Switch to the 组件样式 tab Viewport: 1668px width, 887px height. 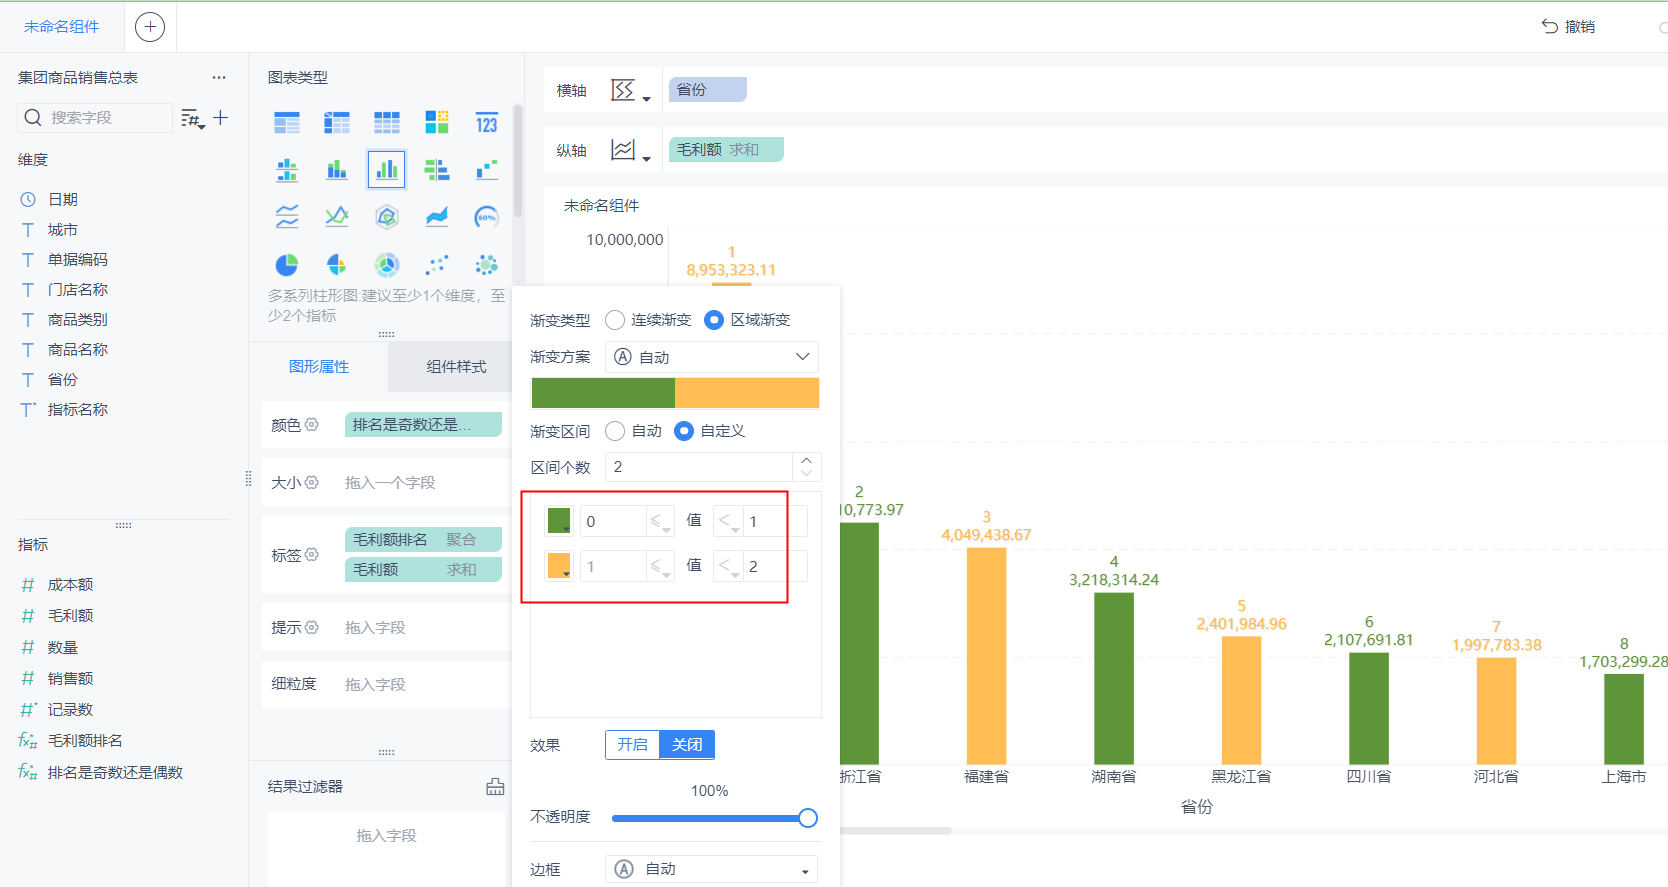tap(456, 367)
